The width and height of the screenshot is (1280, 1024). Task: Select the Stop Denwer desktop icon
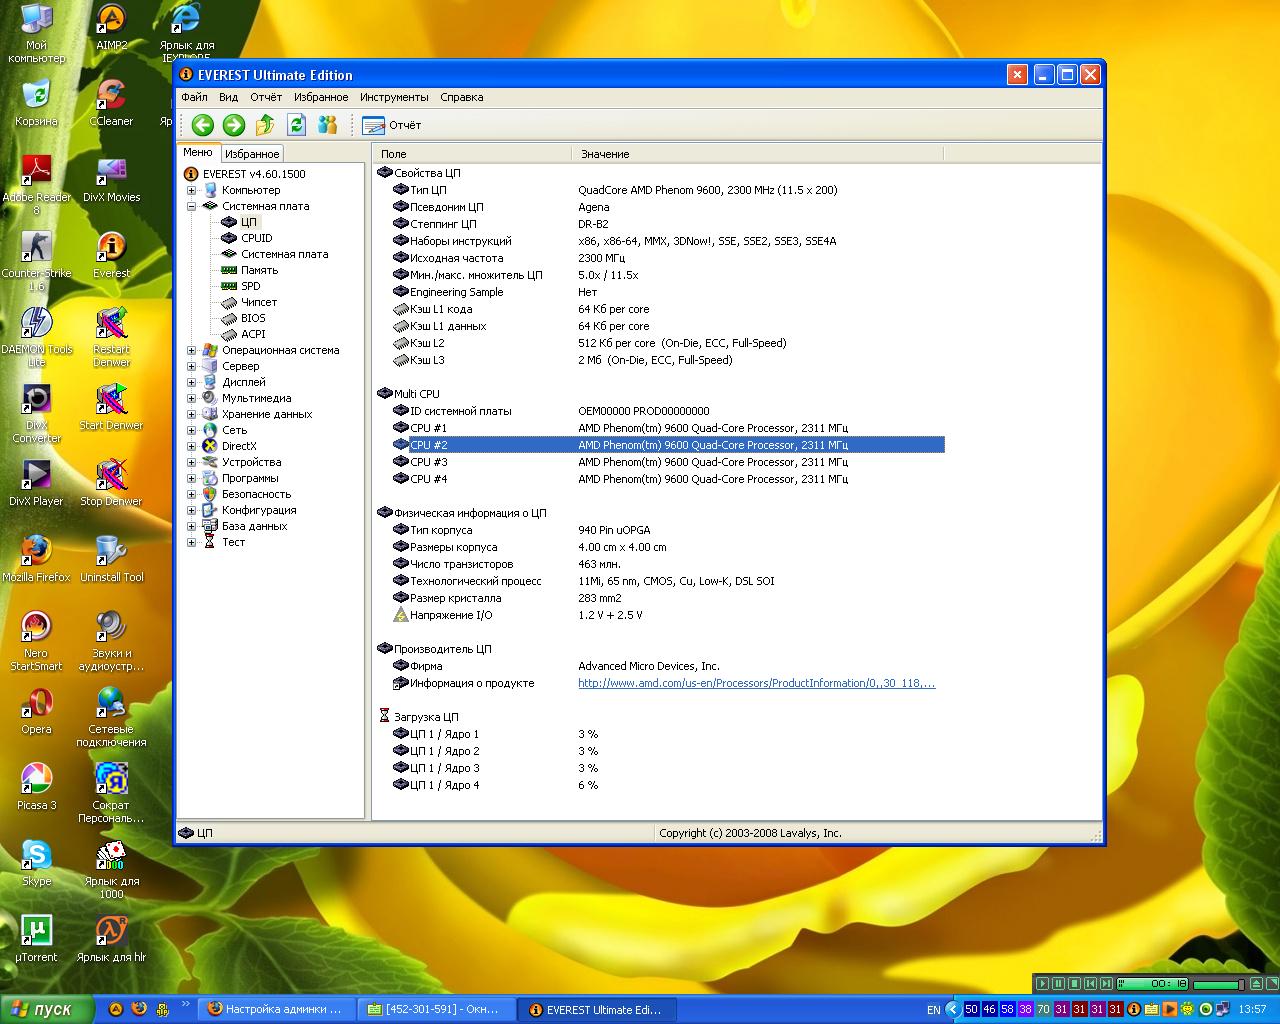[x=111, y=483]
